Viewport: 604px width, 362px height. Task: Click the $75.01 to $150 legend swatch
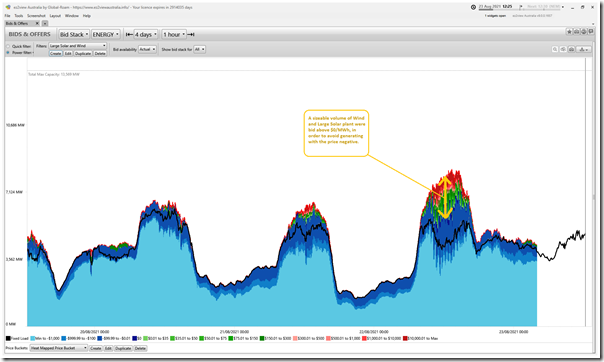pyautogui.click(x=231, y=339)
